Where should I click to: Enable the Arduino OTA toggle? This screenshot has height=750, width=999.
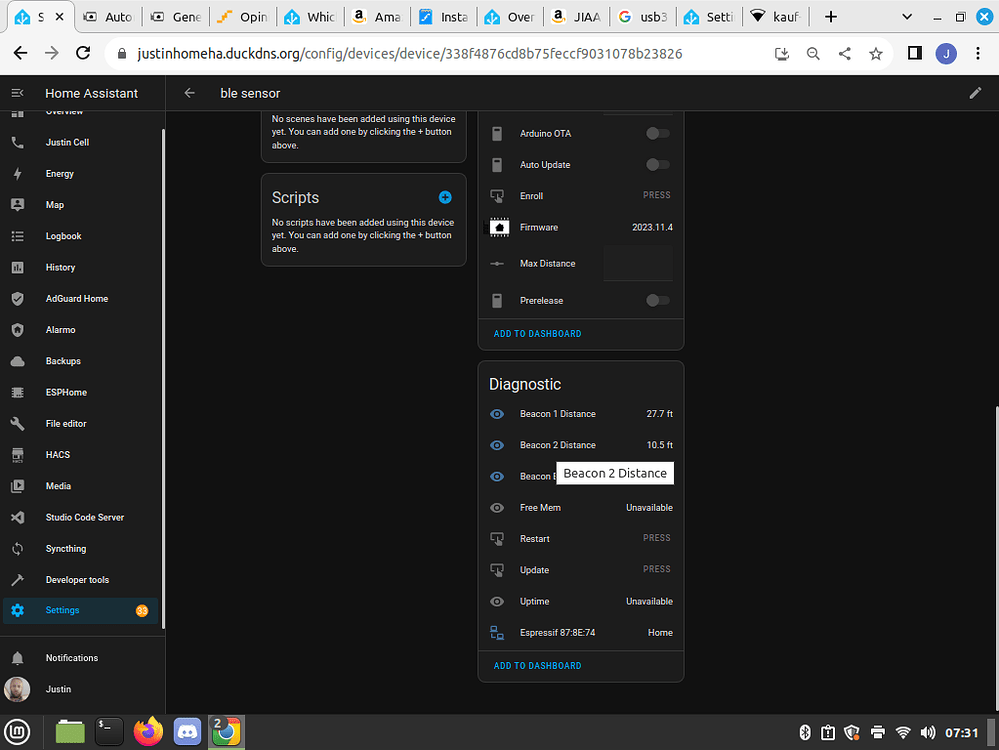[657, 133]
